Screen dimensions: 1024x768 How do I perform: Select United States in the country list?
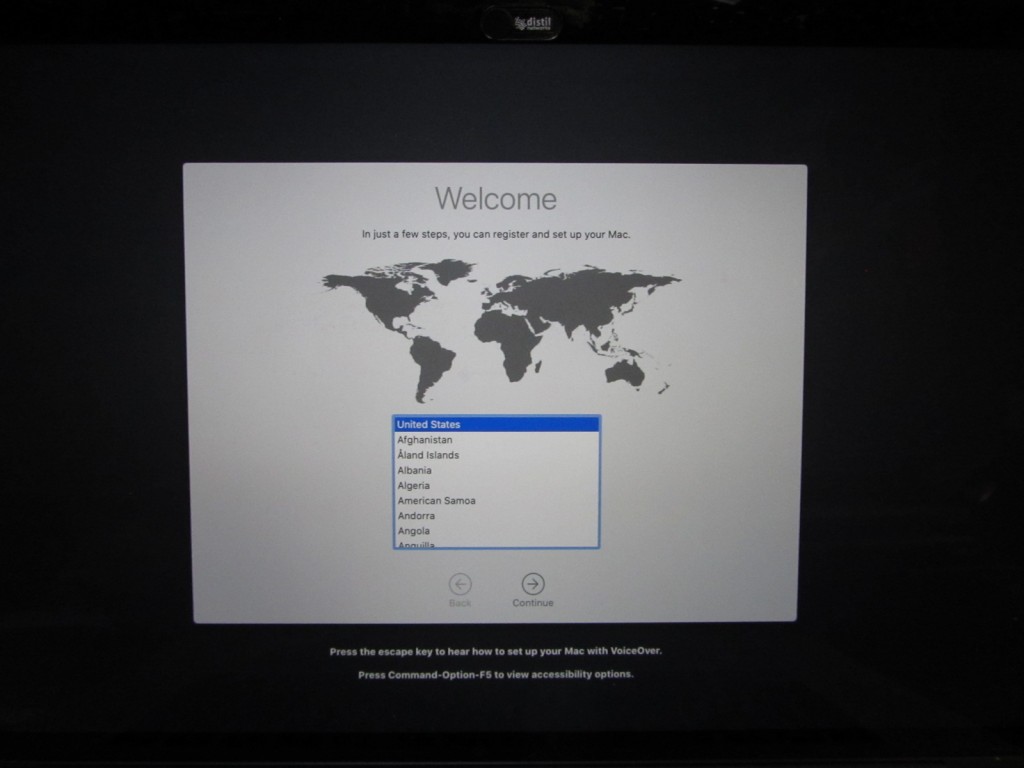(496, 424)
